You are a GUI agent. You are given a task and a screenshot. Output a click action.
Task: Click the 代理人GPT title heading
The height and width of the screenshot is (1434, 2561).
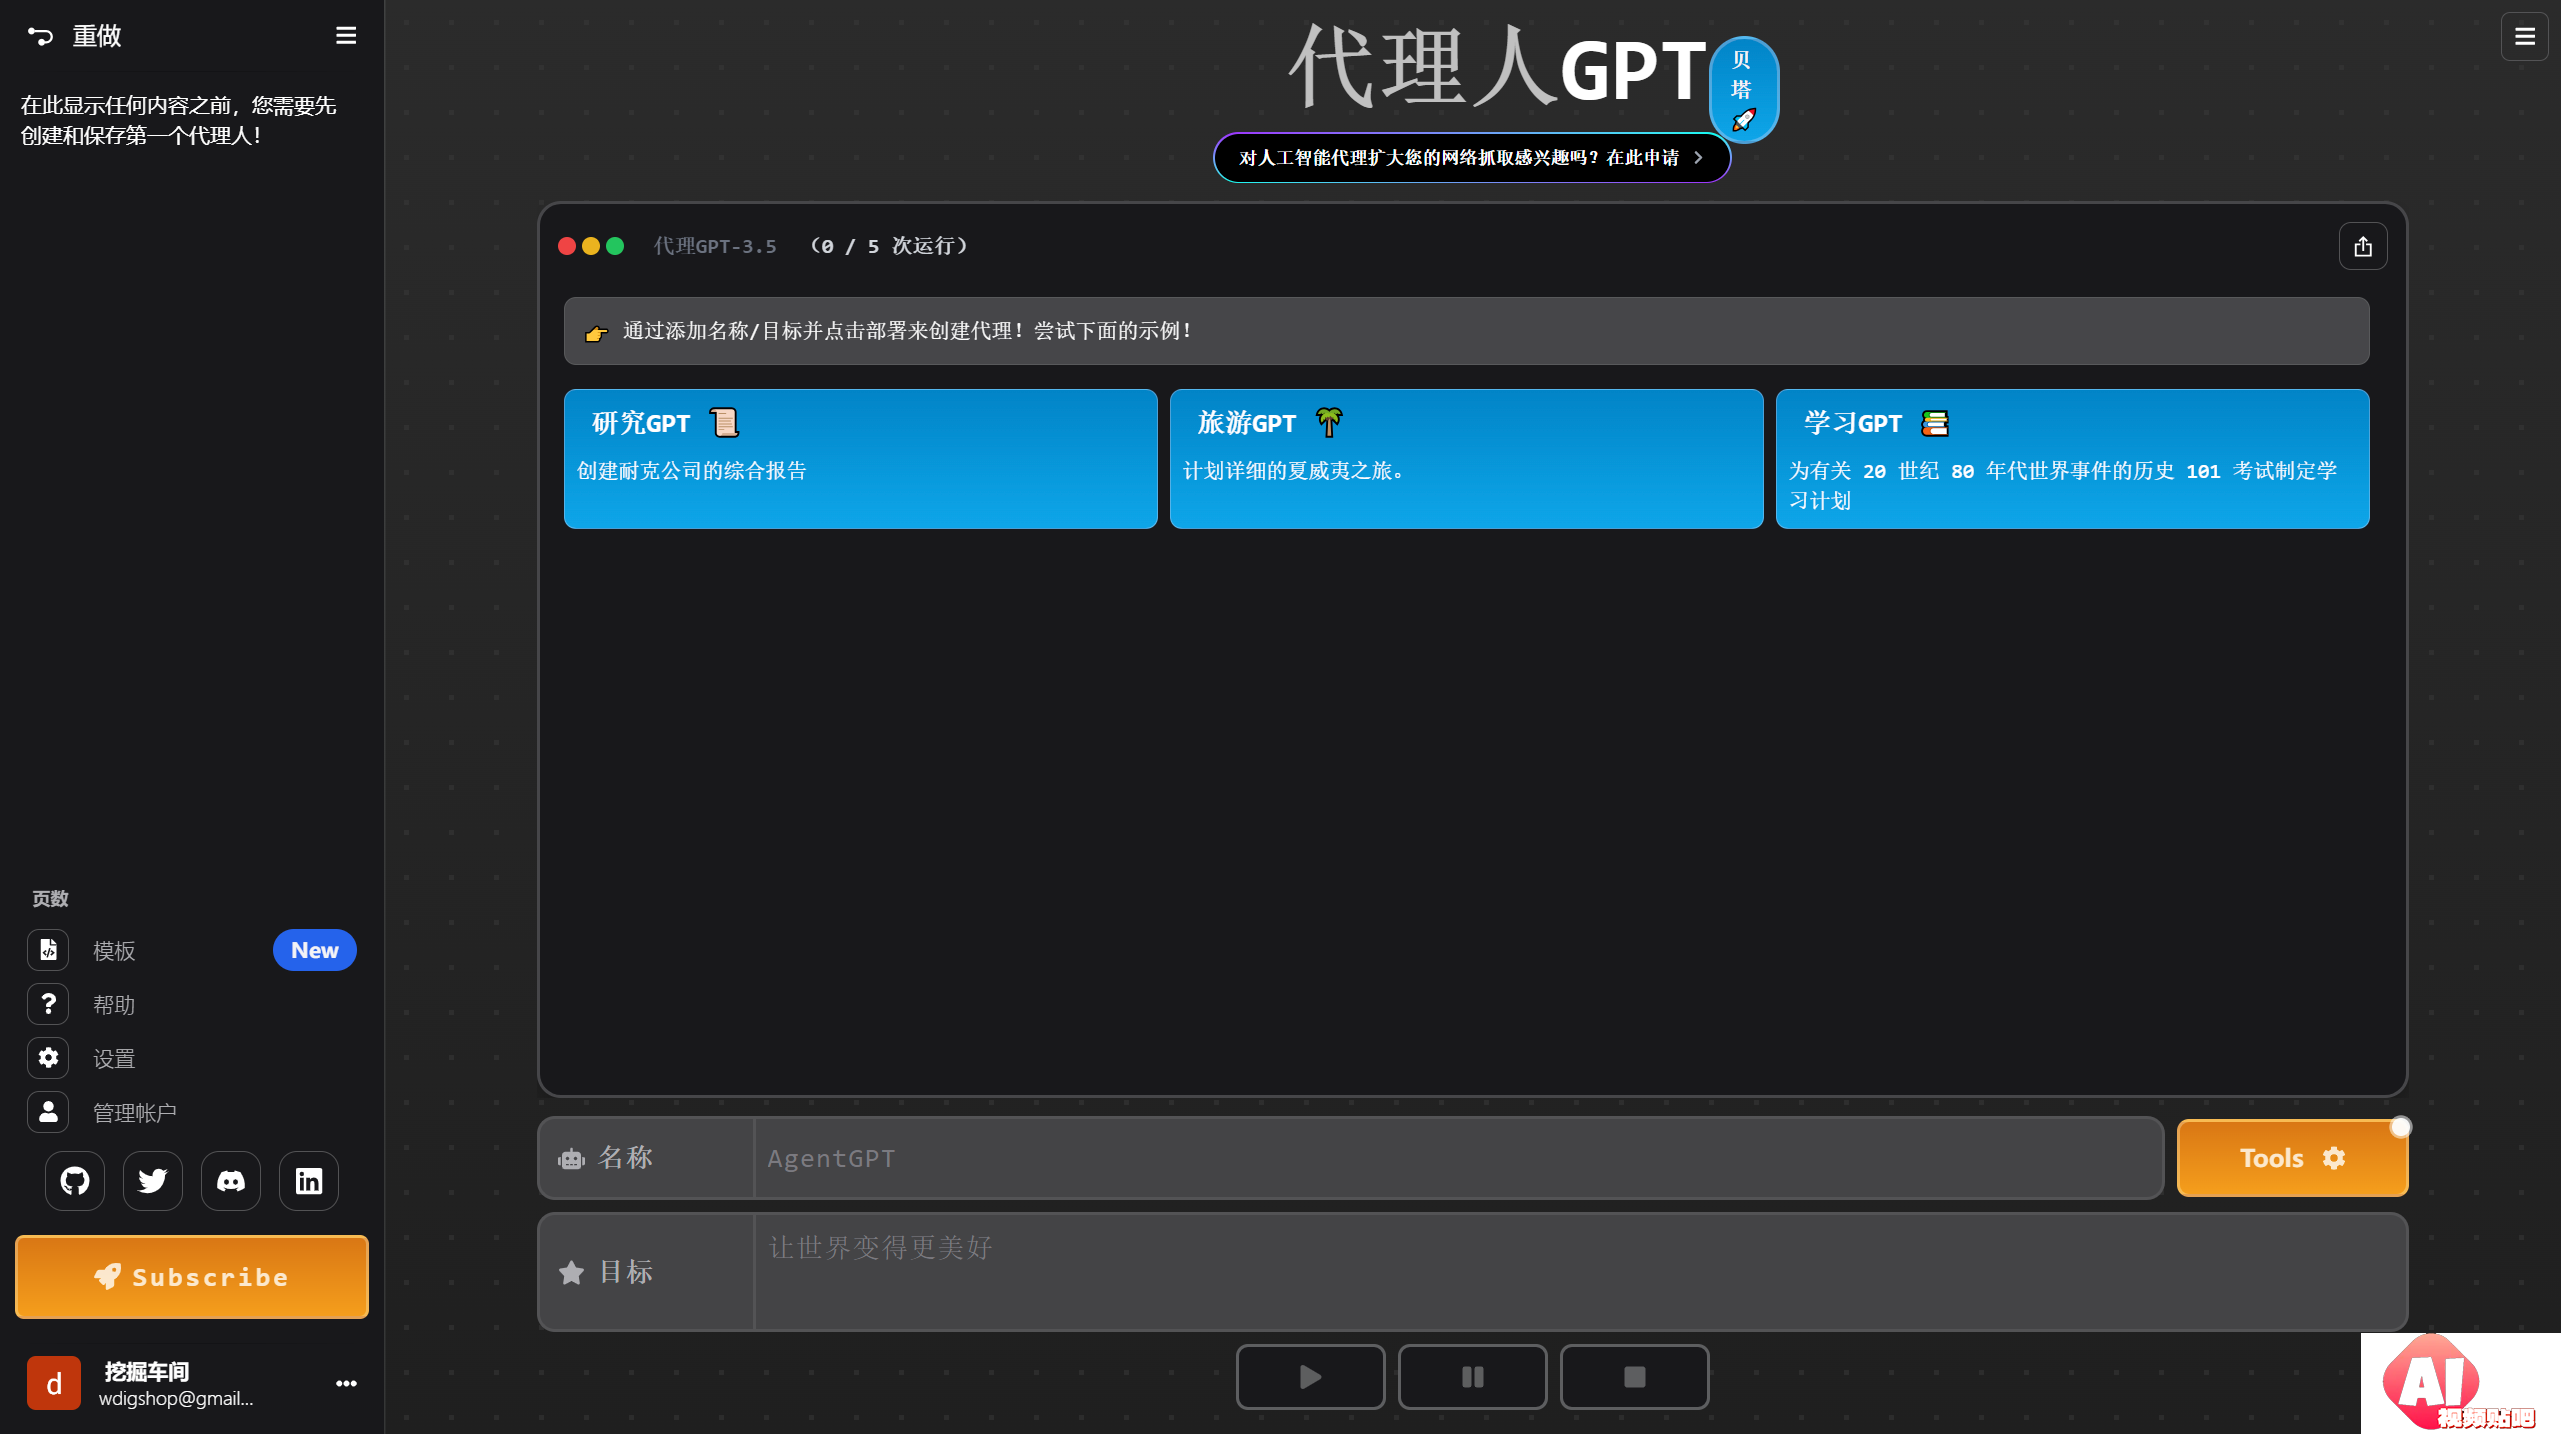pos(1497,68)
